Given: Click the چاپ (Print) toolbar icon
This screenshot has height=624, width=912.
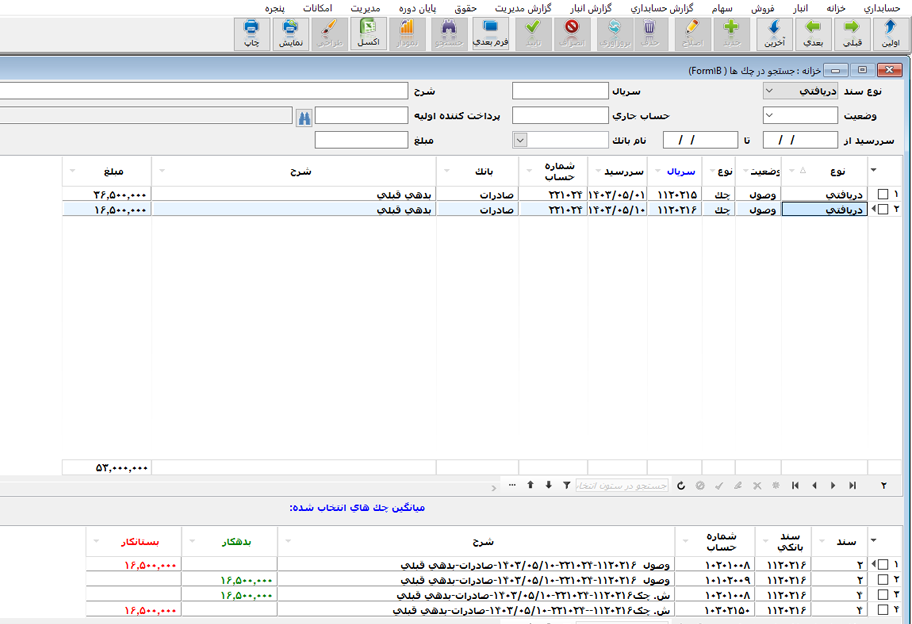Looking at the screenshot, I should (x=252, y=34).
